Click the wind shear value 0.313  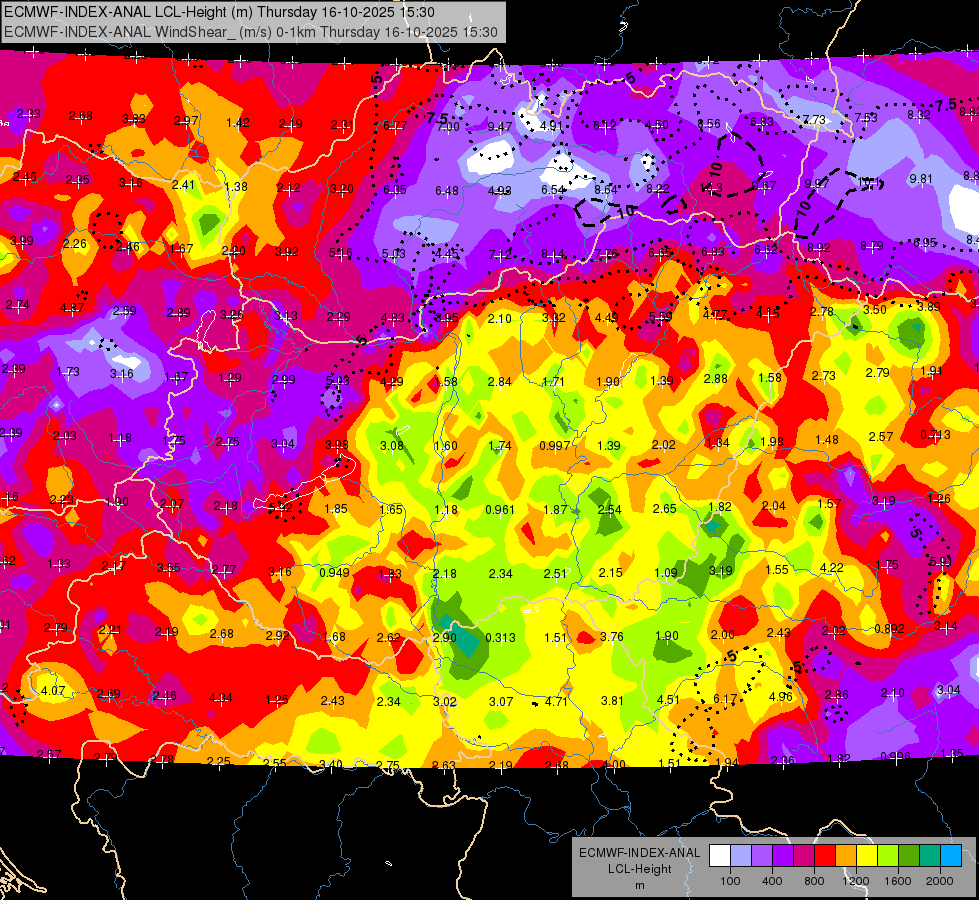(500, 637)
